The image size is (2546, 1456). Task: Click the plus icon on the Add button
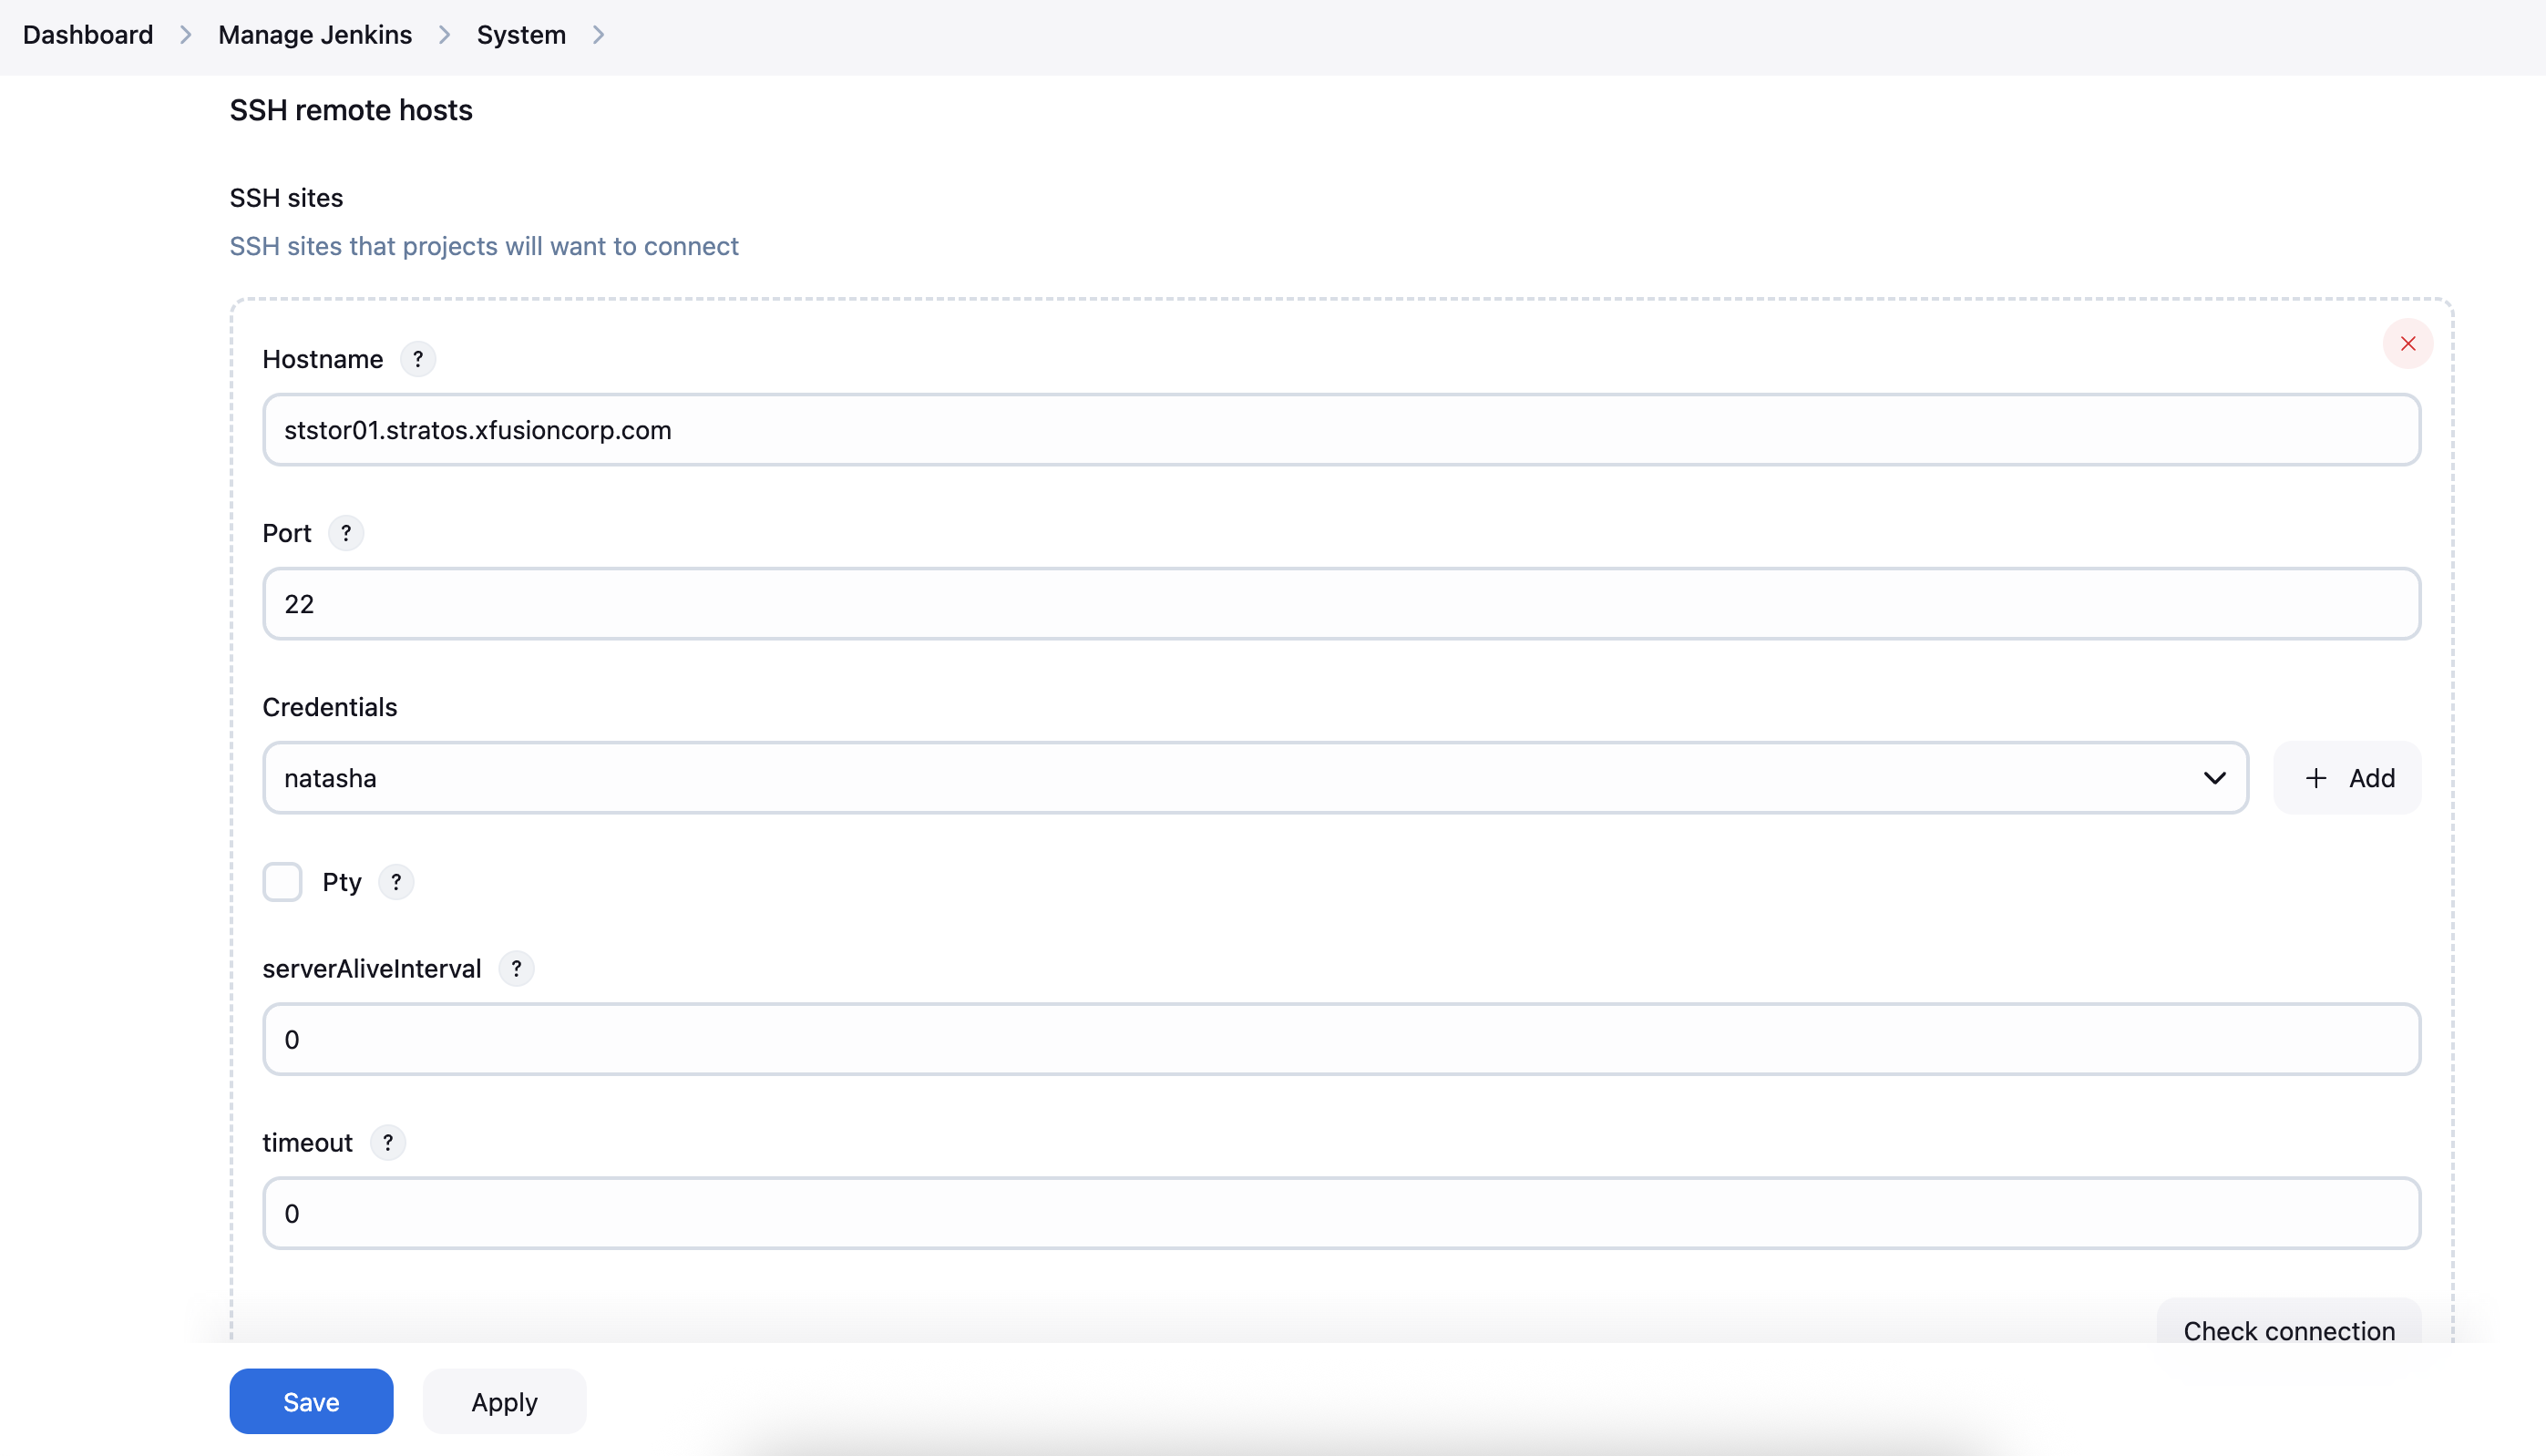[x=2315, y=777]
